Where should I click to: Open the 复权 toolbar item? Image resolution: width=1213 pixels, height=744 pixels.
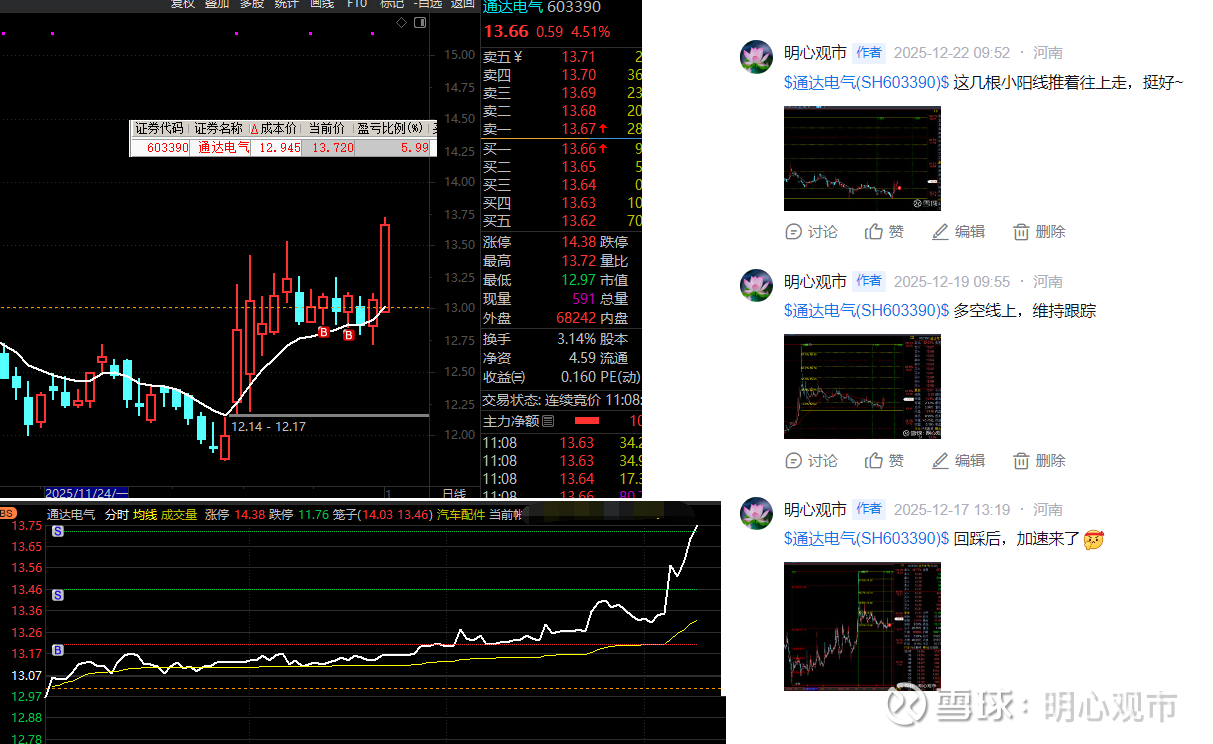point(182,4)
